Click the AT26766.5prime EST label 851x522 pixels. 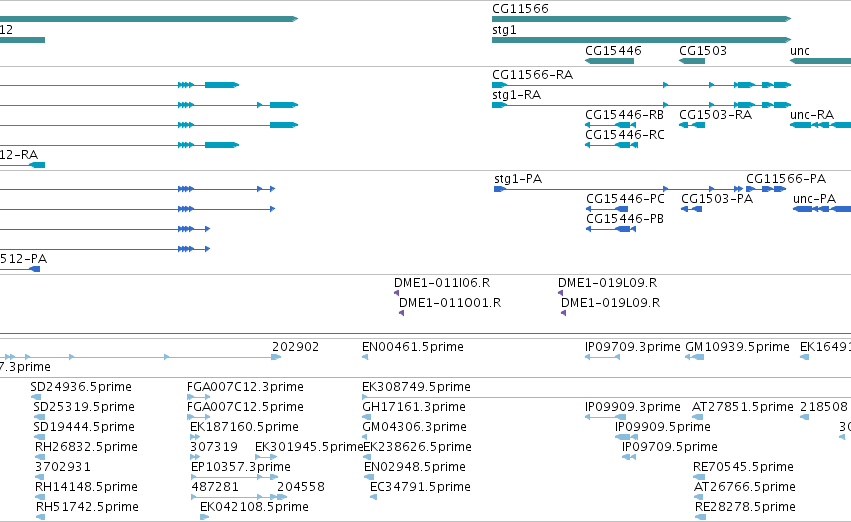pos(745,487)
